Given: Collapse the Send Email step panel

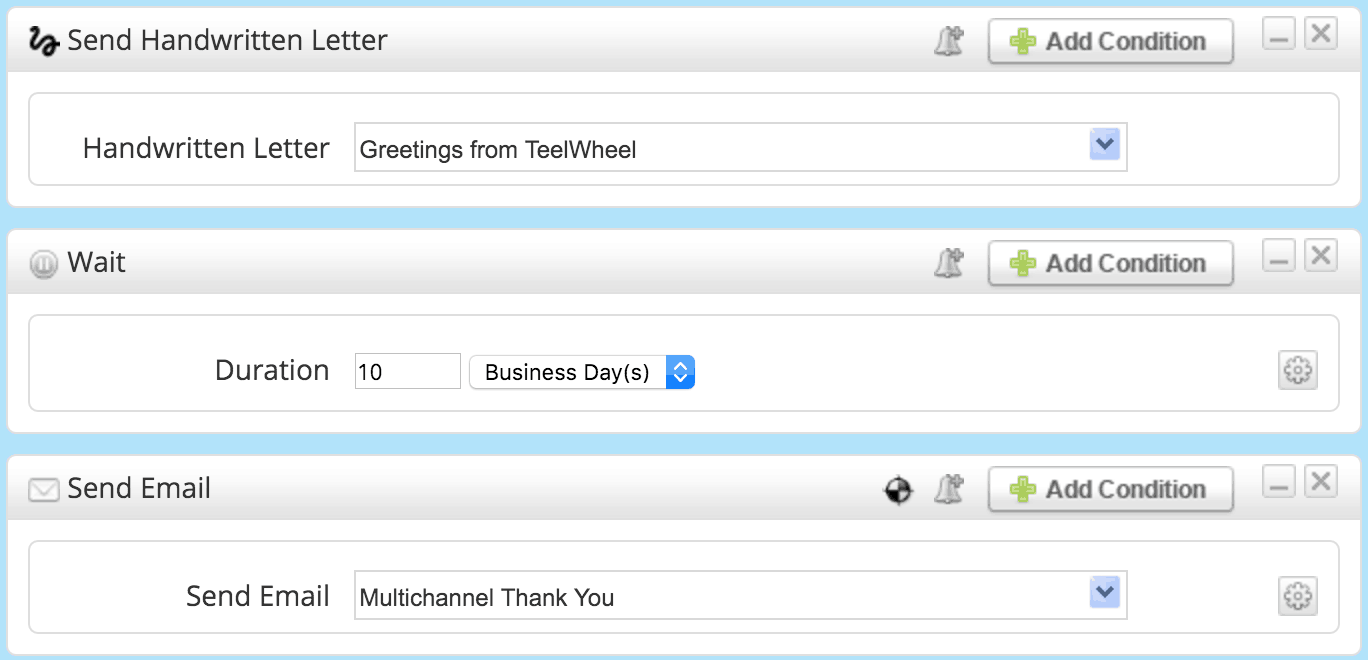Looking at the screenshot, I should point(1279,483).
